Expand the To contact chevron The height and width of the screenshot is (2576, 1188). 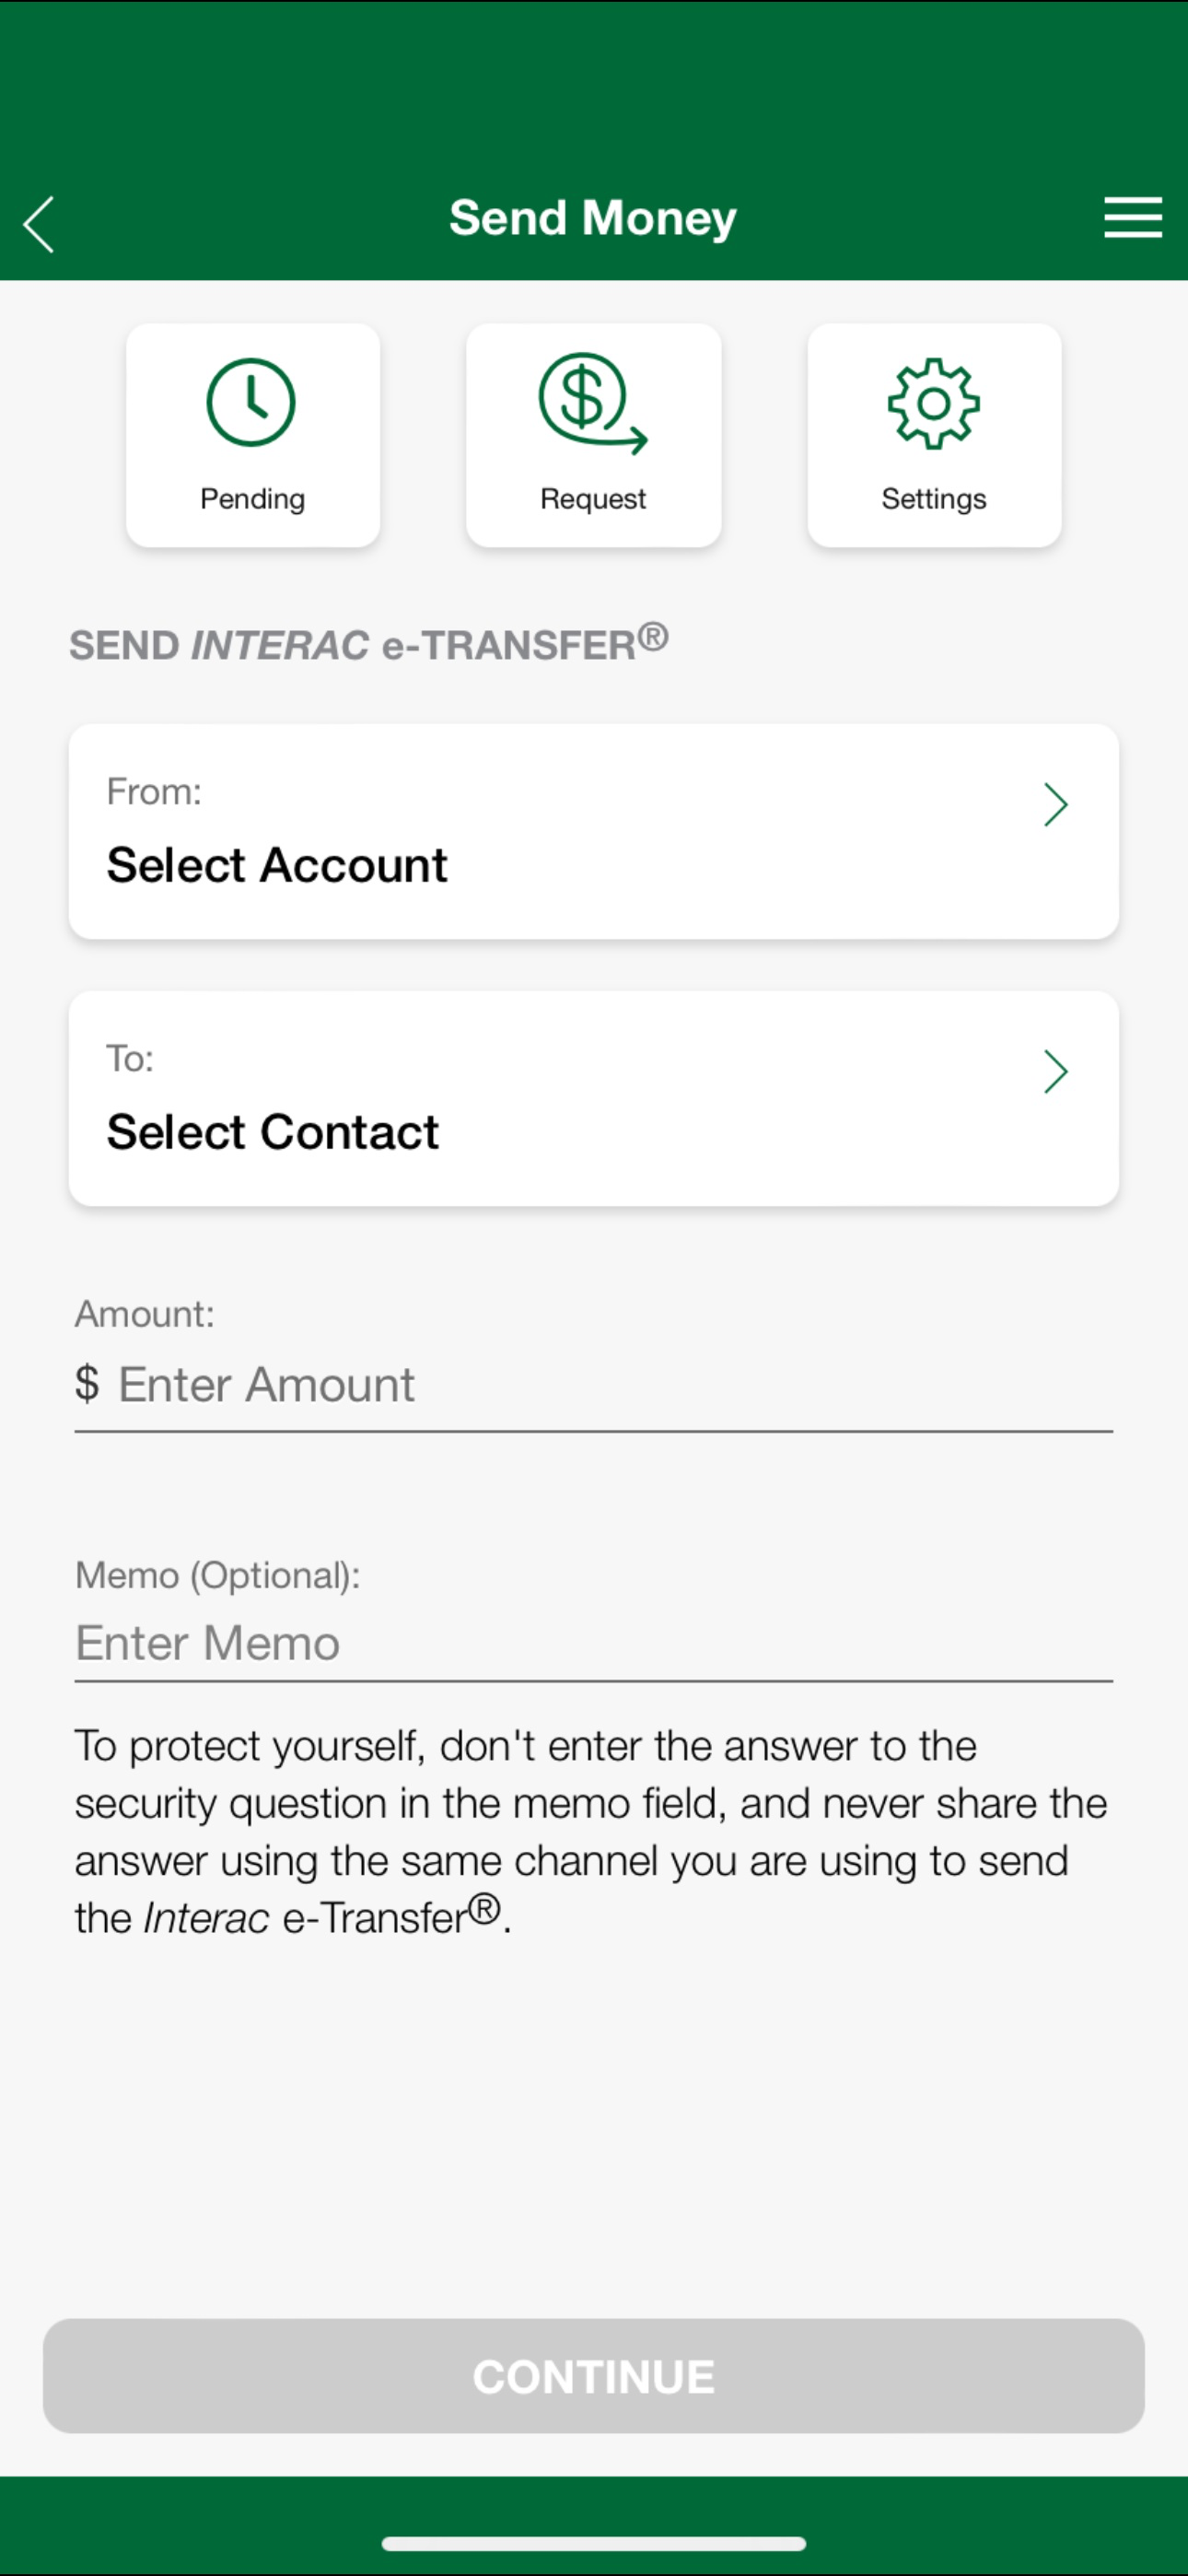click(1056, 1071)
